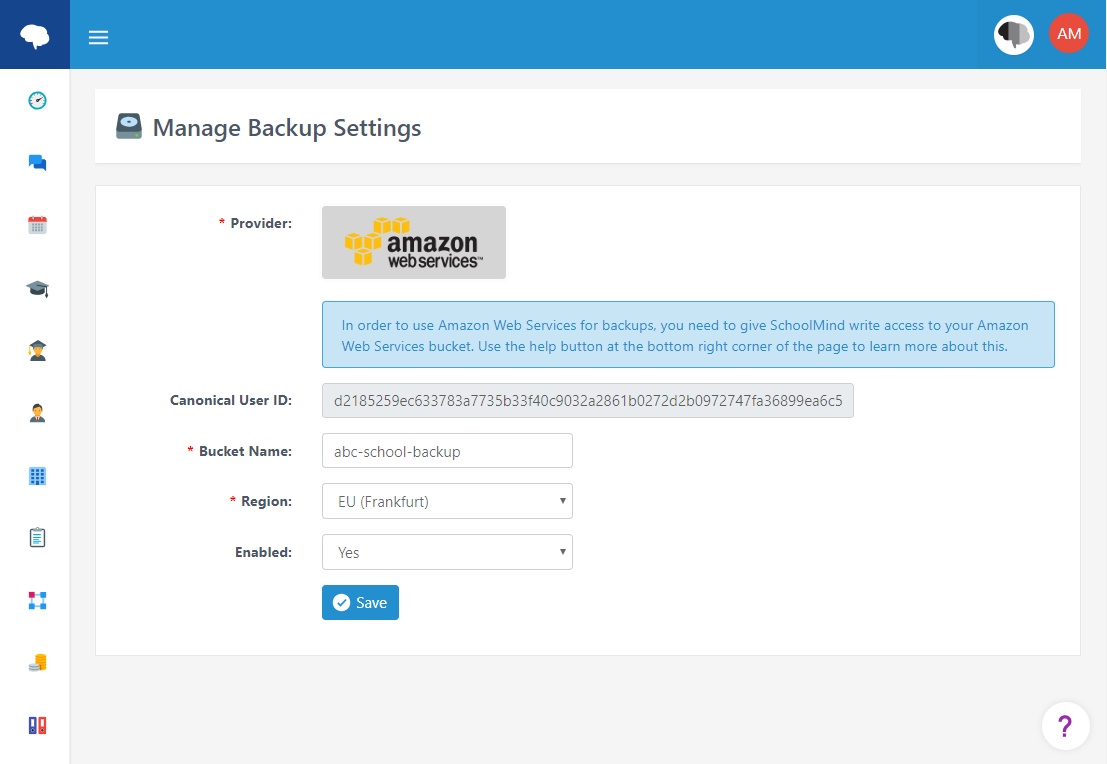Open the graduation cap sidebar icon
Image resolution: width=1107 pixels, height=764 pixels.
click(37, 288)
